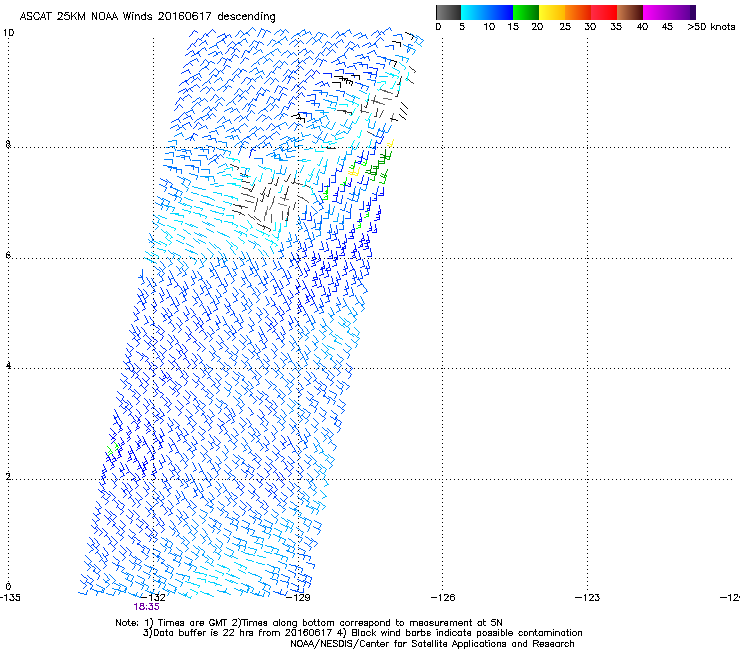740x650 pixels.
Task: Click the green wind barbs near latitude 2.5
Action: tap(113, 448)
